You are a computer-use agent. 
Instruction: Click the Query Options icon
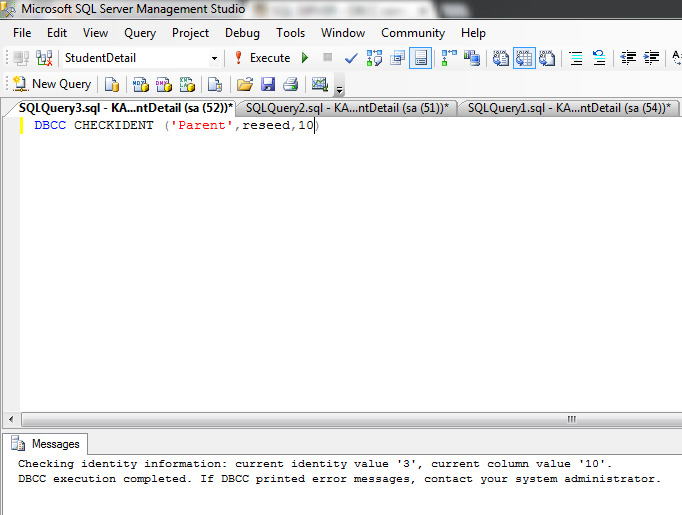pos(397,58)
